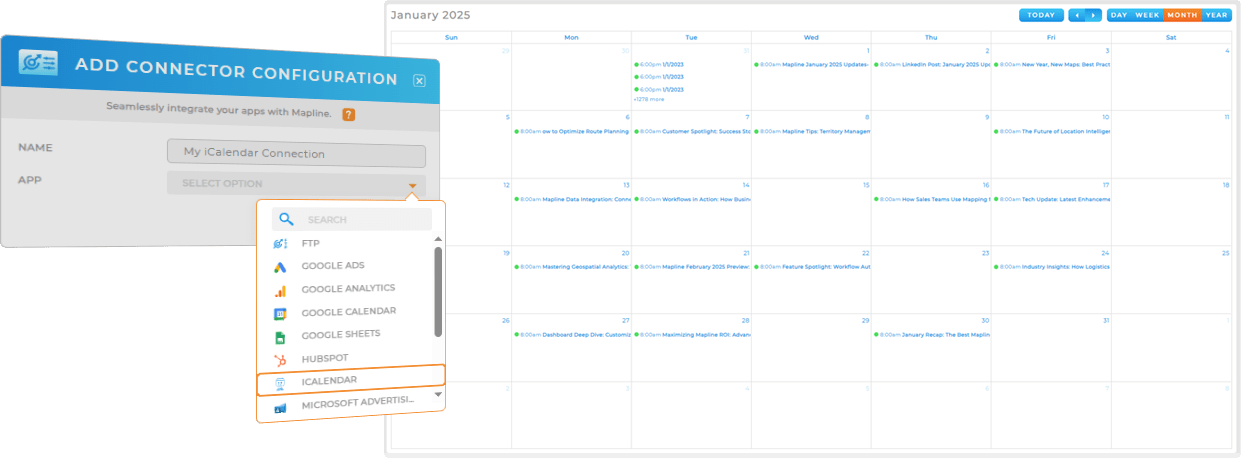The height and width of the screenshot is (458, 1241).
Task: Open 'Dashboard Deep Dive' event
Action: 571,335
